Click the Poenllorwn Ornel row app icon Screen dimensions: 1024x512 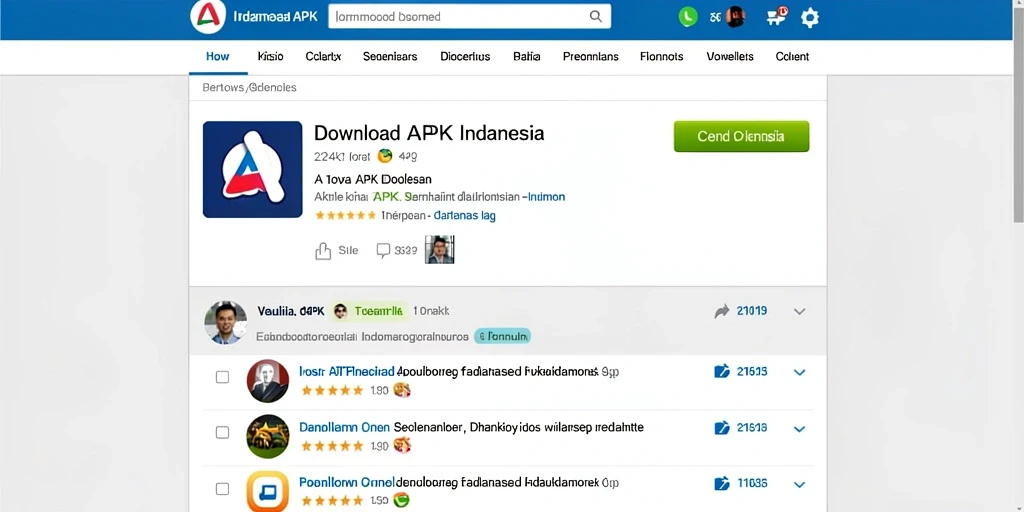268,491
